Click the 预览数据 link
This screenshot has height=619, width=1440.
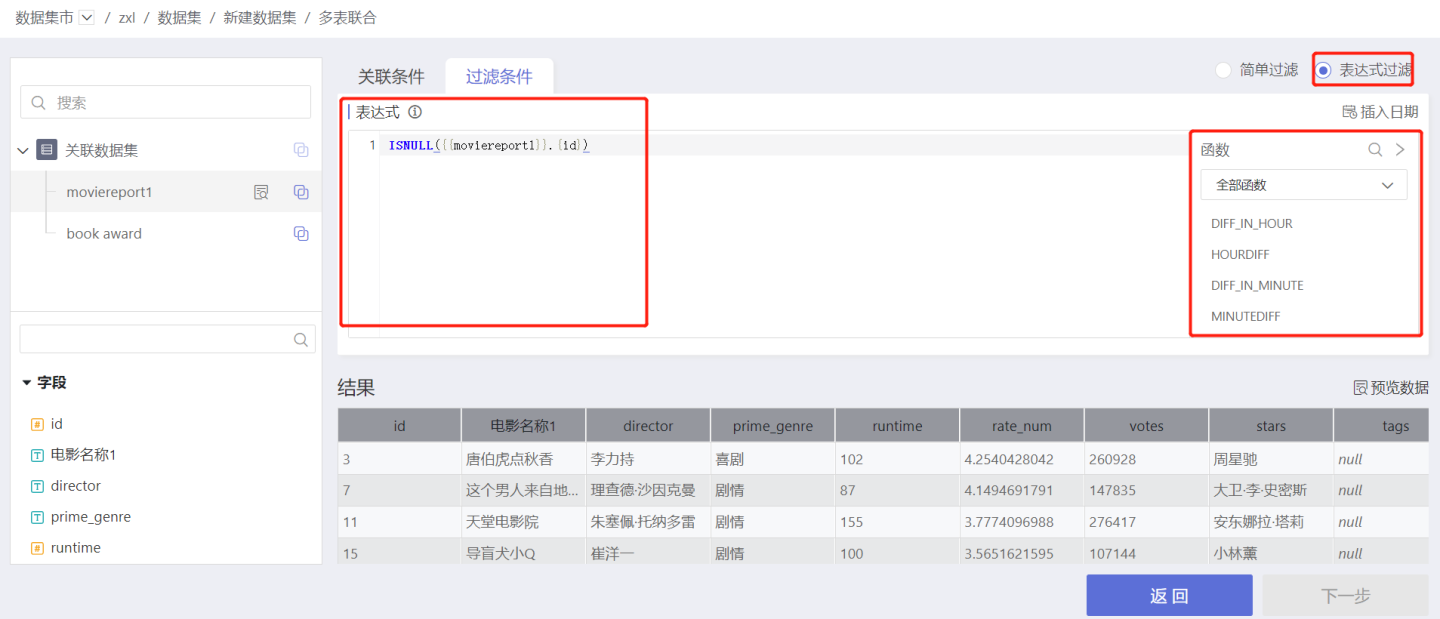click(x=1390, y=388)
